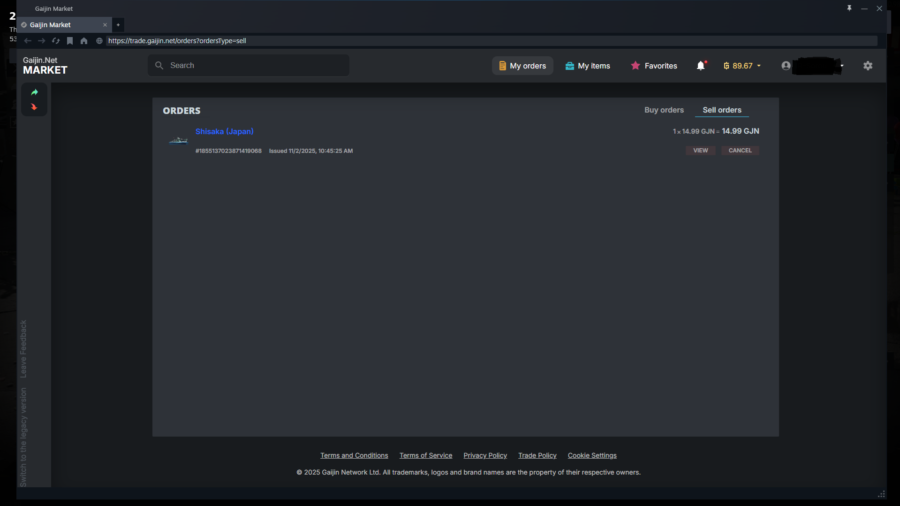Click the red arrow sidebar icon

(34, 107)
